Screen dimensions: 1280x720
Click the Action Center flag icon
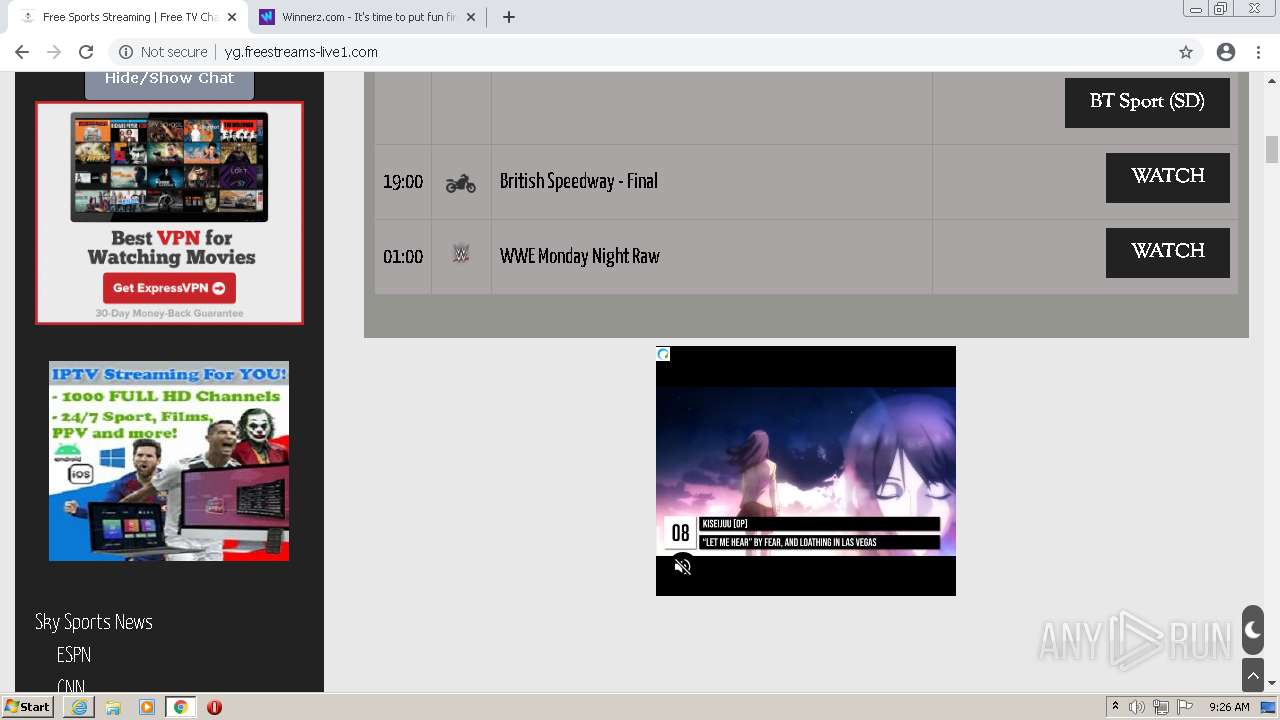(1184, 707)
